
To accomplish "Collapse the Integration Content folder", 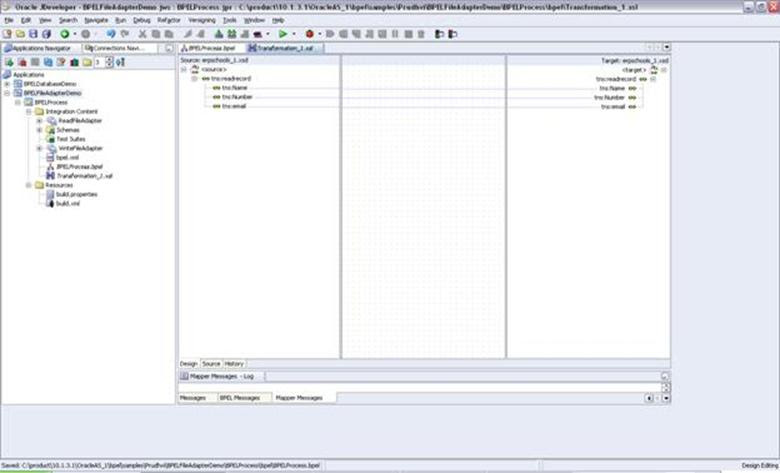I will (29, 111).
